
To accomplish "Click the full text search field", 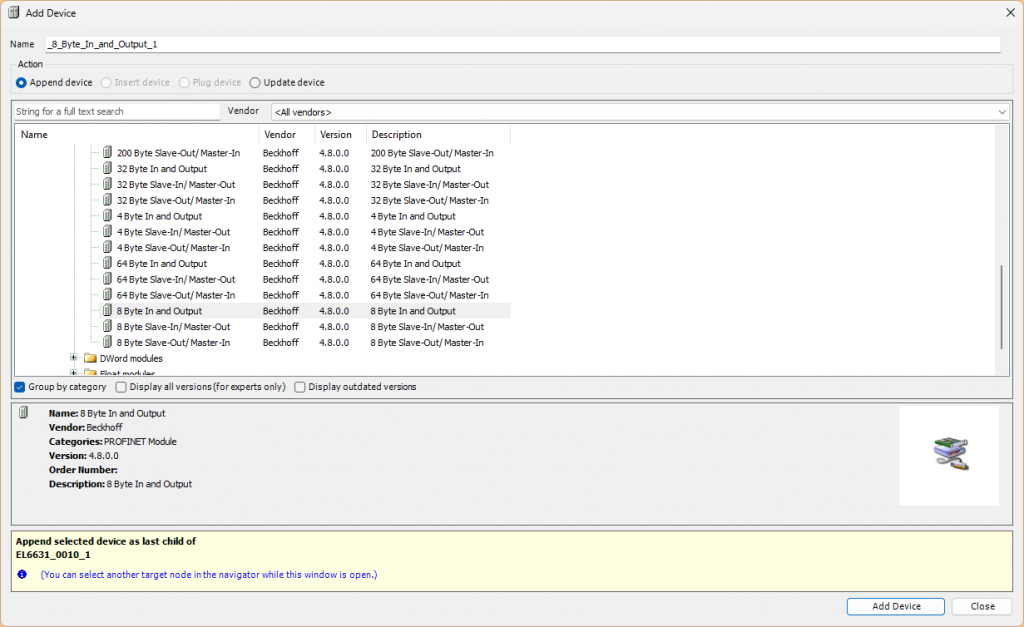I will click(116, 112).
